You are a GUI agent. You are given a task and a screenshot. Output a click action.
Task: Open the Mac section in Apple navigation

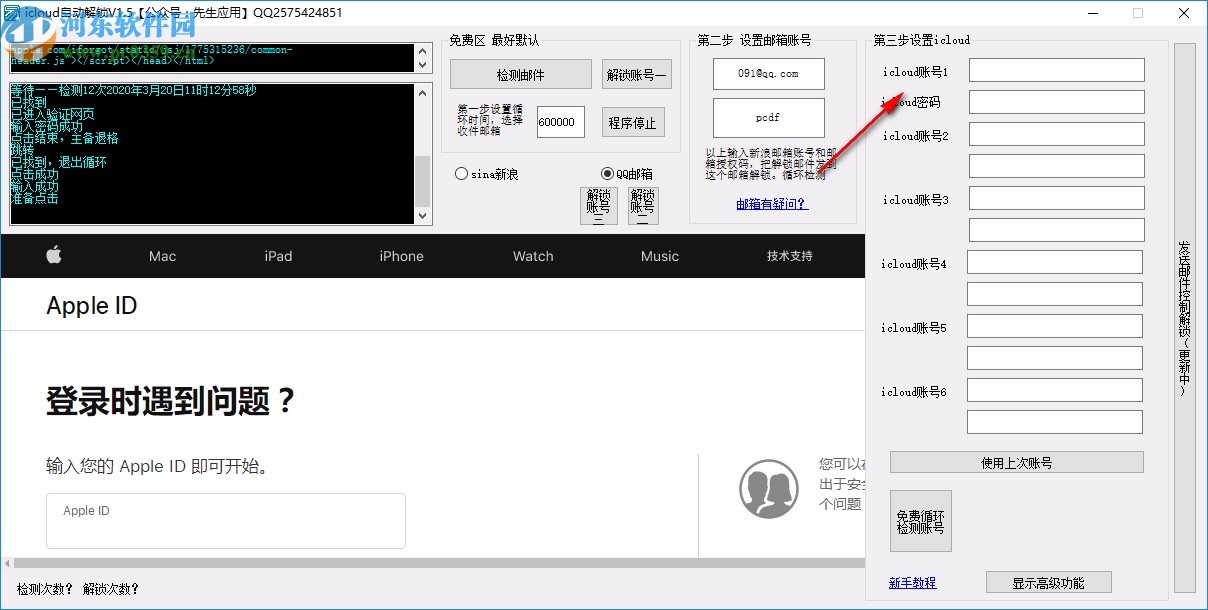[x=162, y=256]
